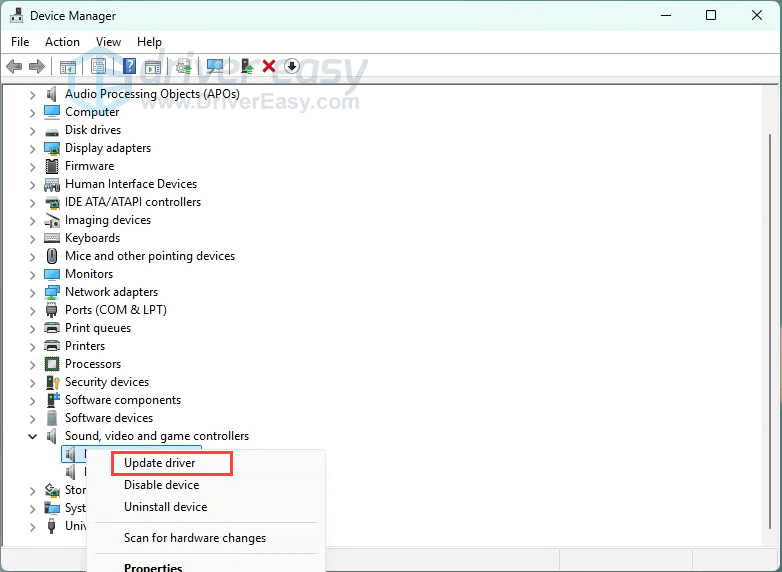Expand the Display adapters category

tap(33, 148)
